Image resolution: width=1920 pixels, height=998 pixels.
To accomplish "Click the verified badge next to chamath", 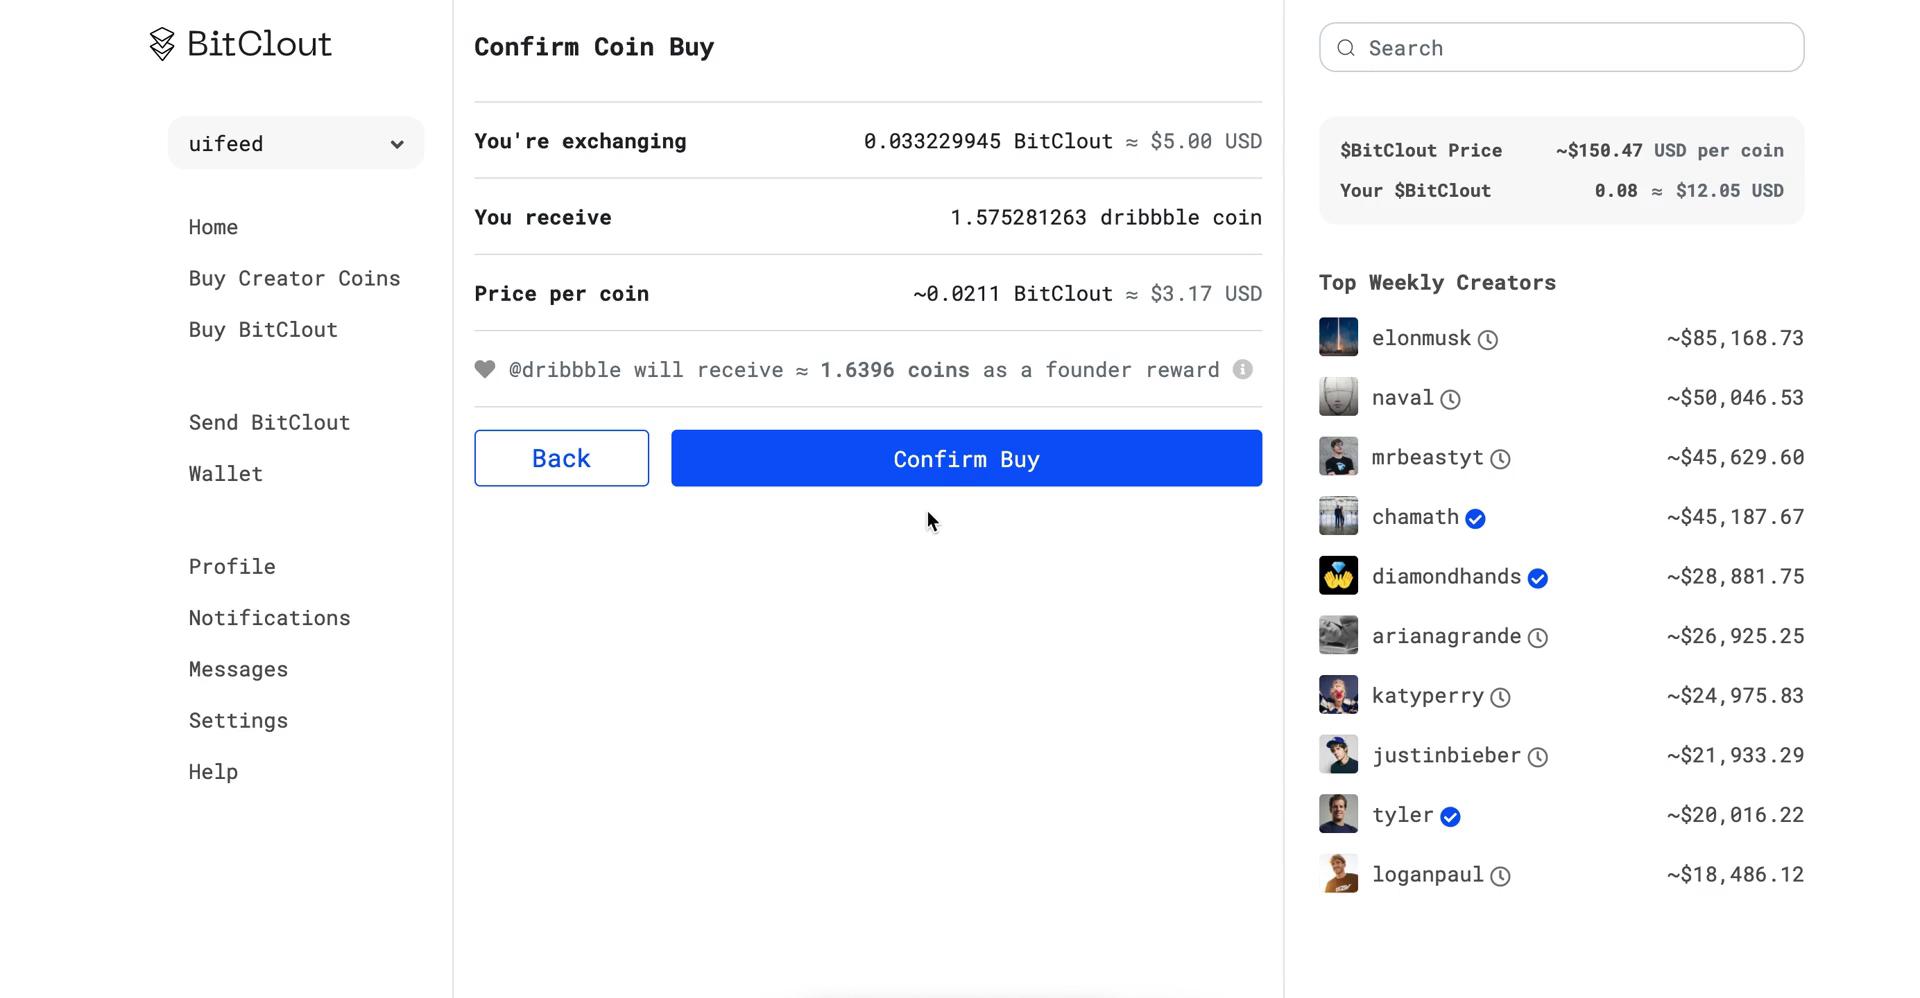I will pos(1475,519).
